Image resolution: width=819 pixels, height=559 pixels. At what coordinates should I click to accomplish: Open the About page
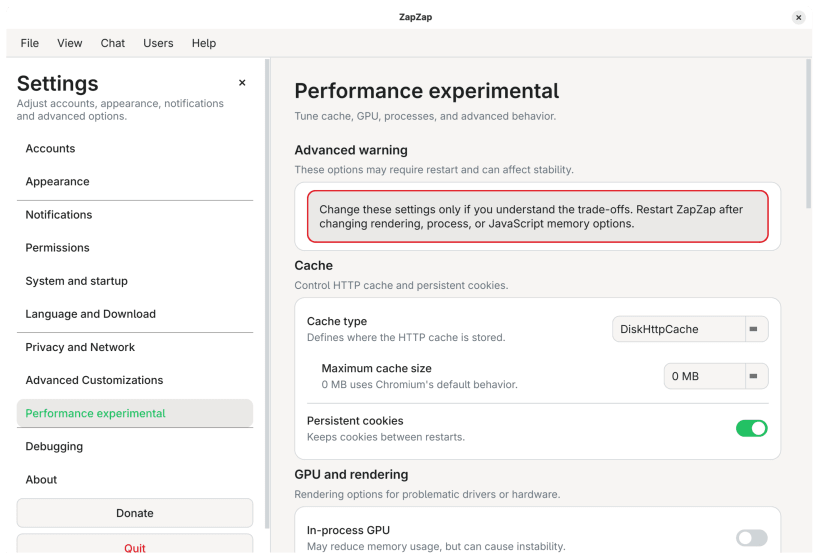tap(135, 480)
